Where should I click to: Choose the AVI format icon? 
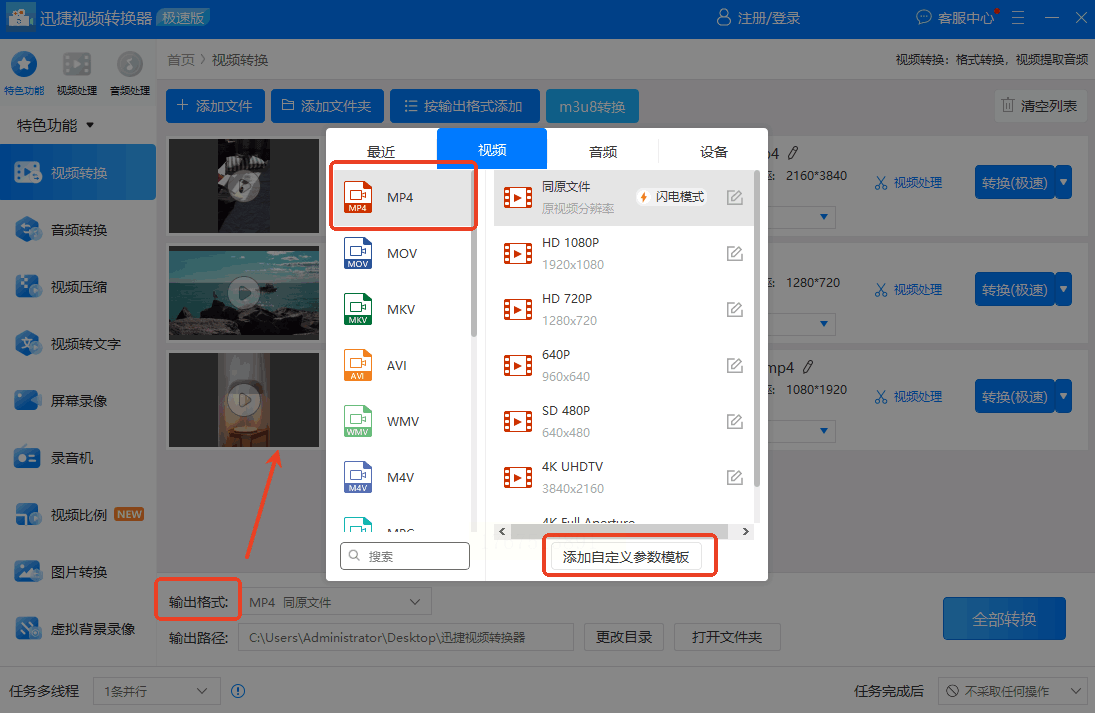coord(358,365)
